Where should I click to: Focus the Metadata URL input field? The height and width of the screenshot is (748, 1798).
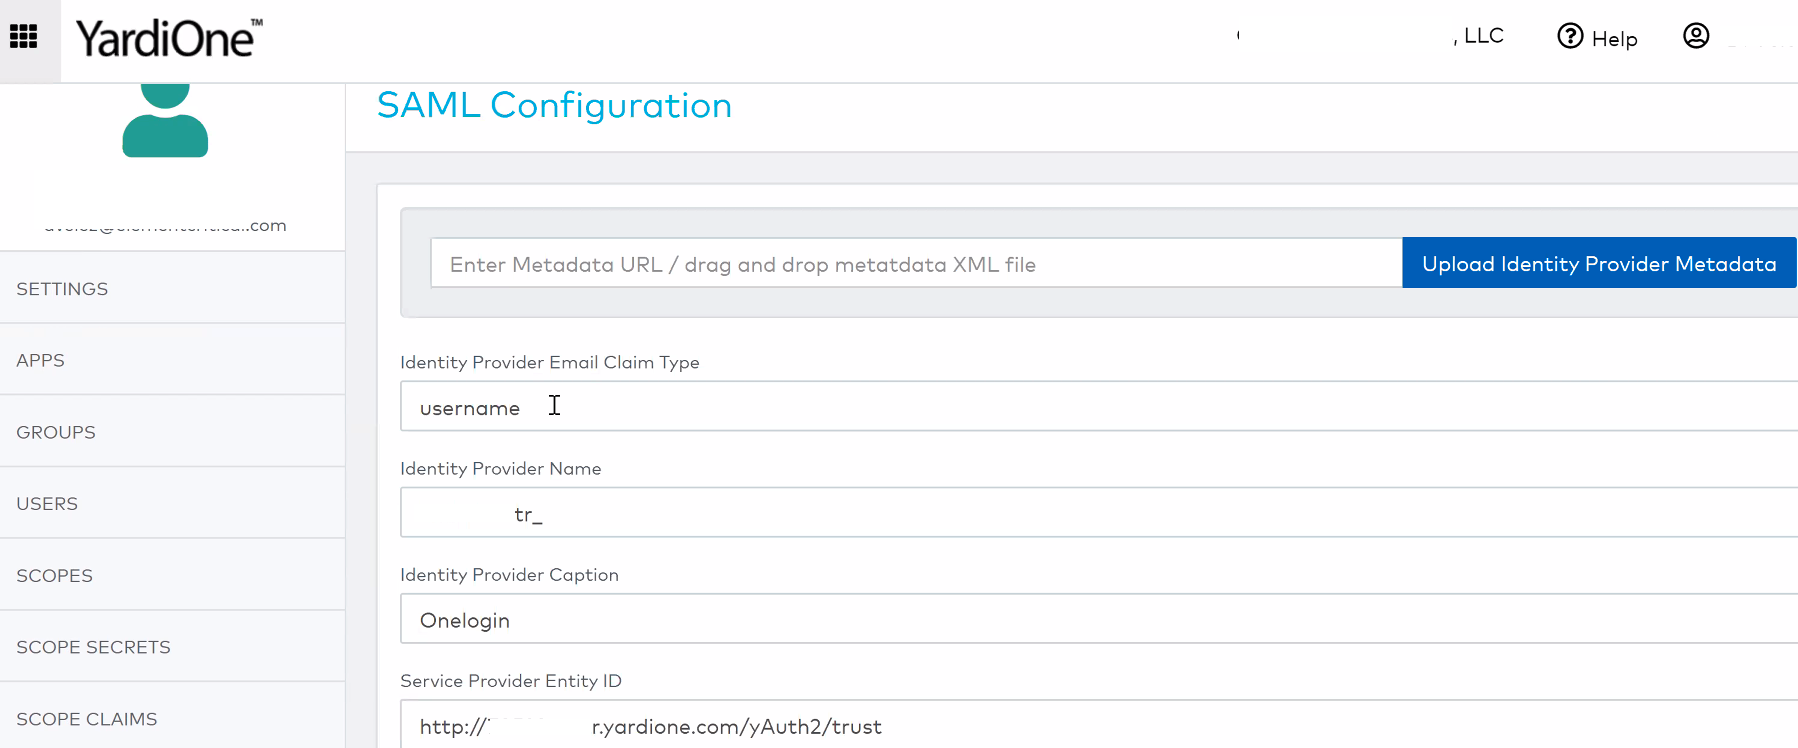click(x=915, y=264)
